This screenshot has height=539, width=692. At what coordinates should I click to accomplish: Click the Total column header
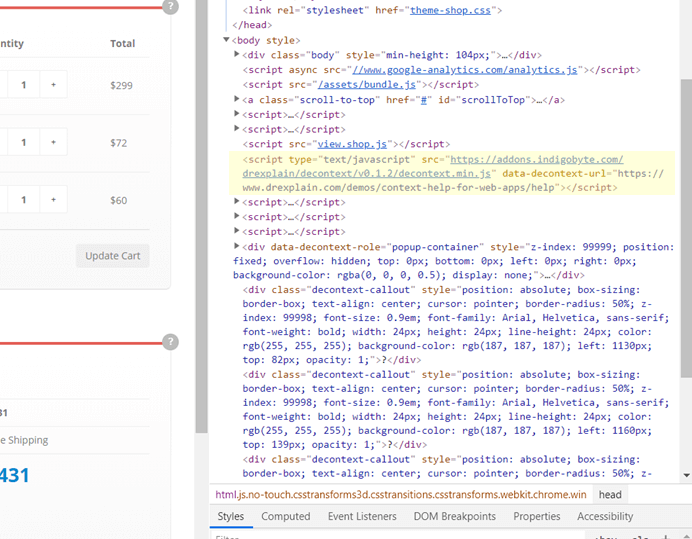[123, 43]
